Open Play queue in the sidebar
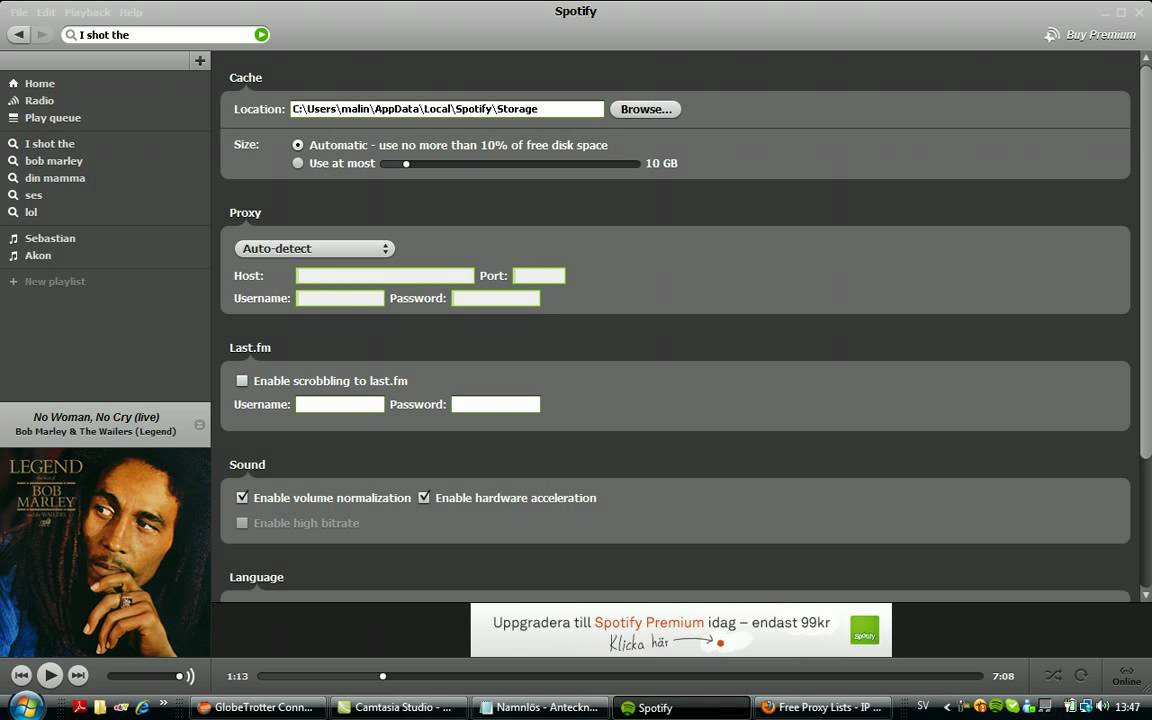1152x720 pixels. [x=52, y=118]
